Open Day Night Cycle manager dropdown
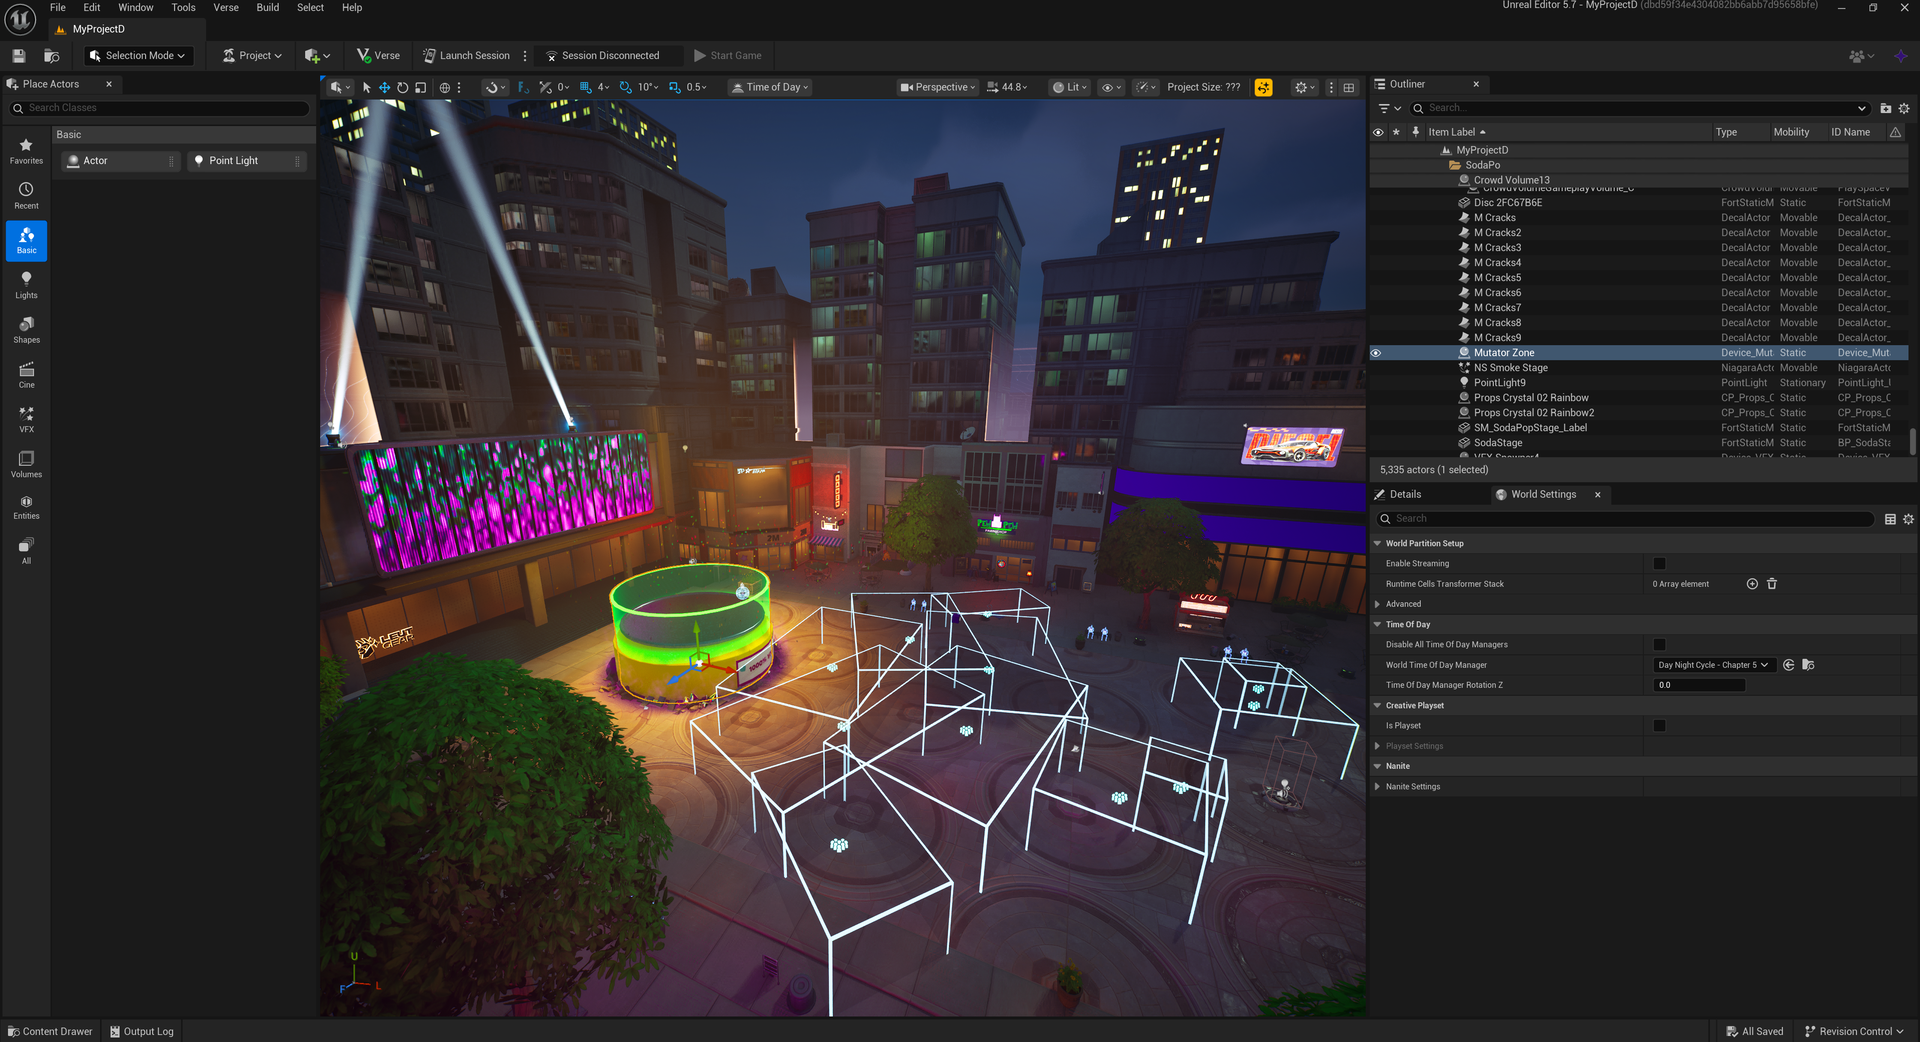The image size is (1920, 1042). [x=1713, y=665]
